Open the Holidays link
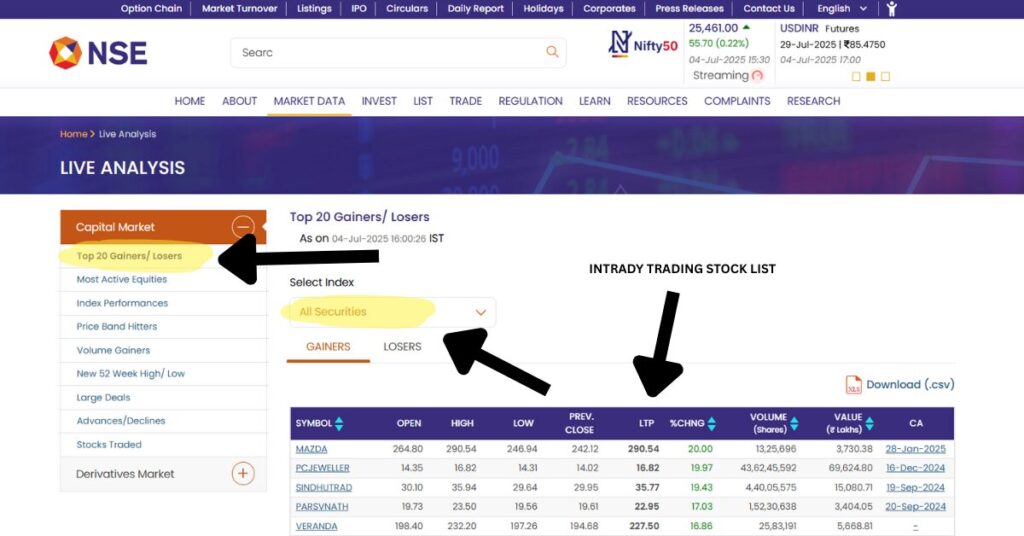Viewport: 1024px width, 536px height. click(543, 8)
